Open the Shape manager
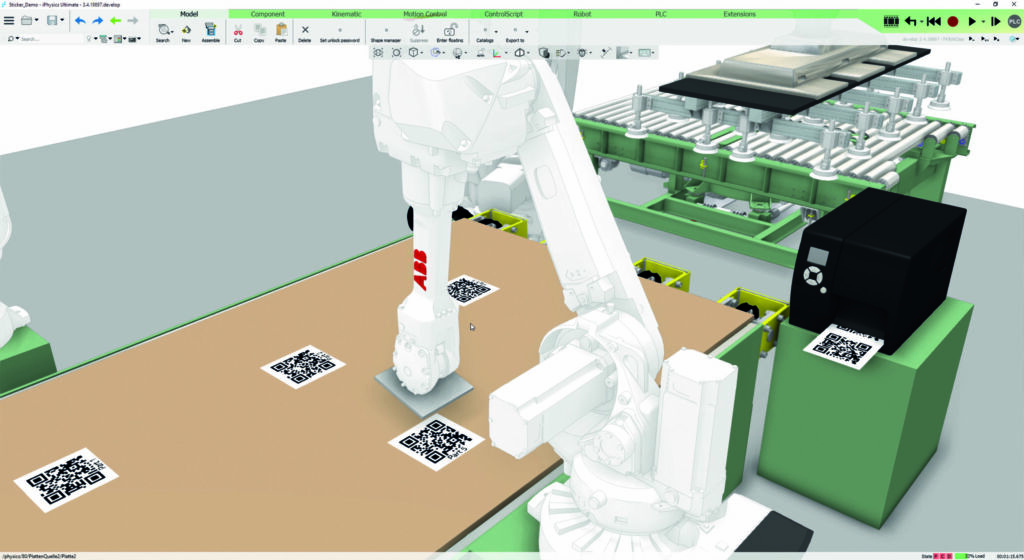 coord(385,33)
